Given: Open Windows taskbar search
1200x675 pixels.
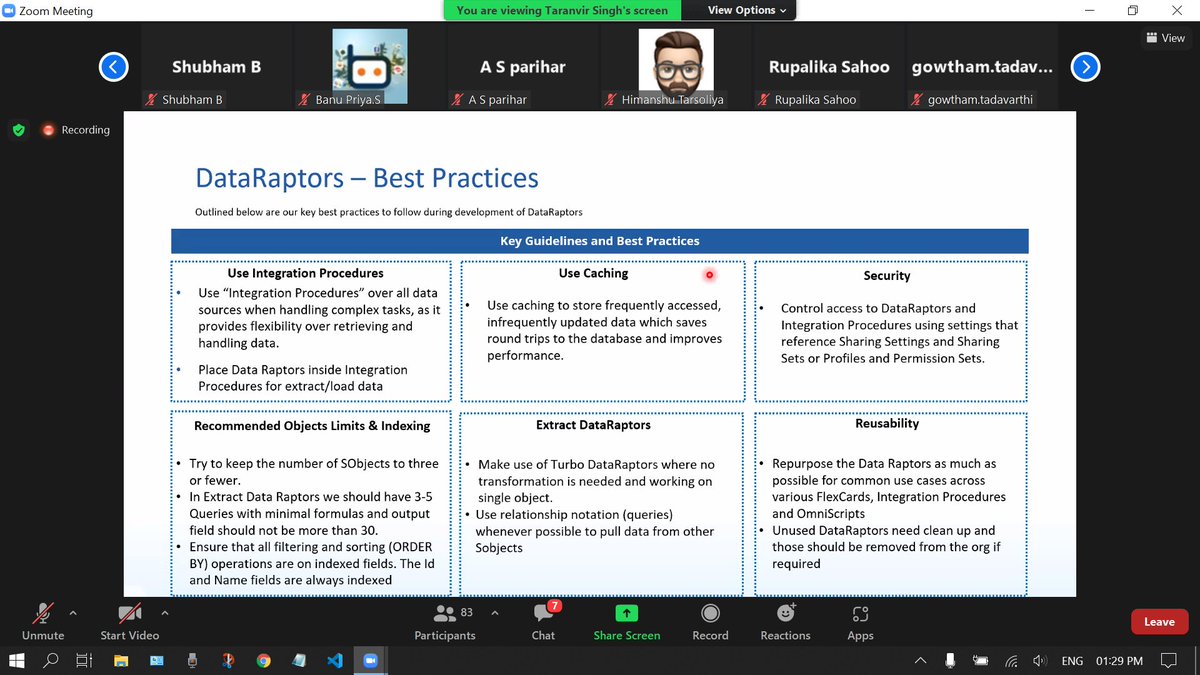Looking at the screenshot, I should pyautogui.click(x=51, y=661).
